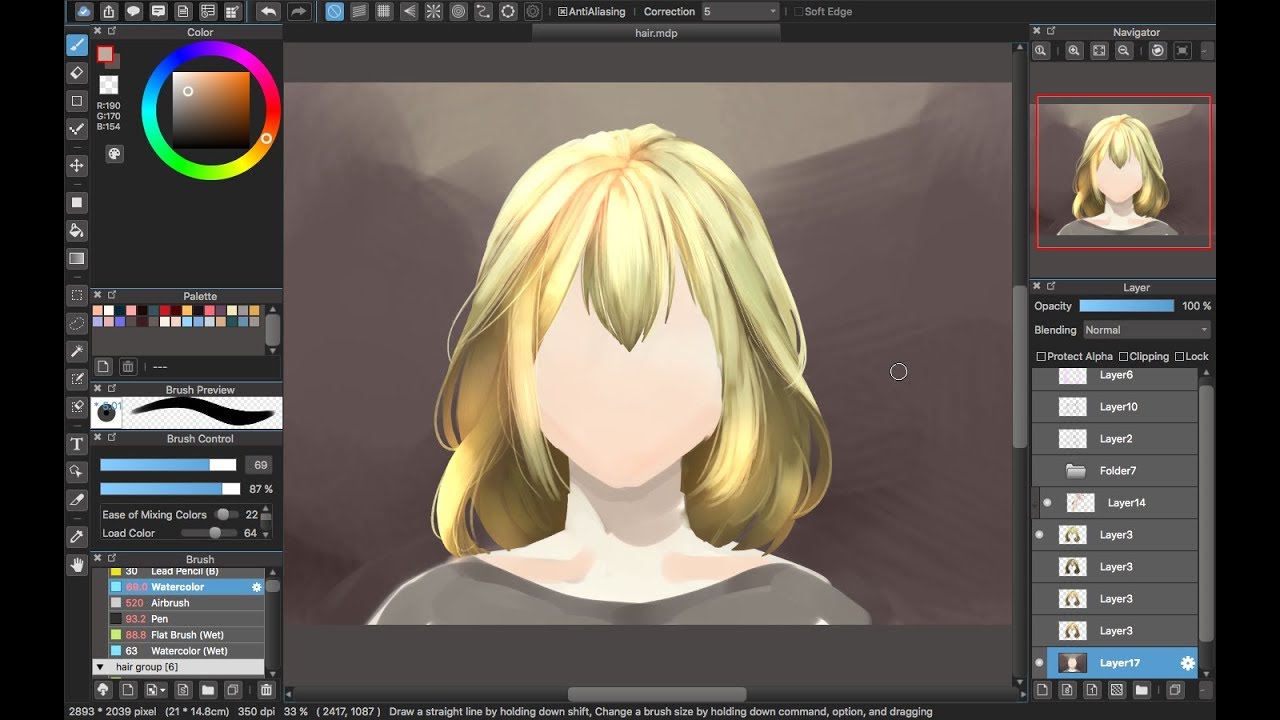Click the Redo arrow in toolbar

pyautogui.click(x=298, y=11)
